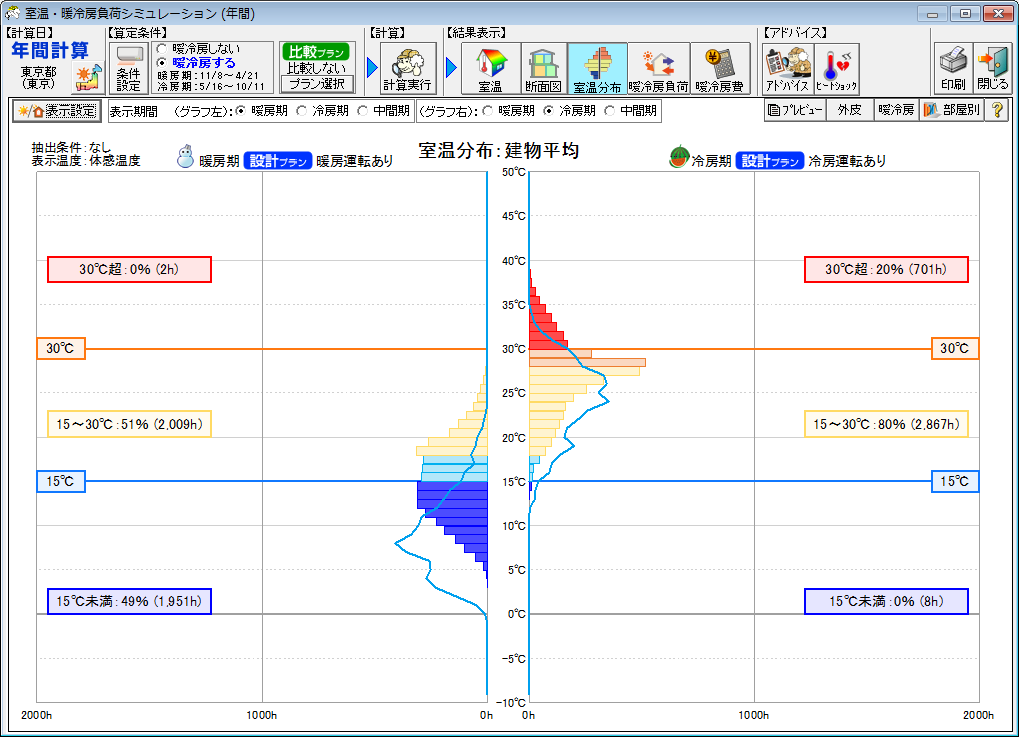Image resolution: width=1019 pixels, height=737 pixels.
Task: Click the 閉じる close door icon
Action: pos(992,68)
